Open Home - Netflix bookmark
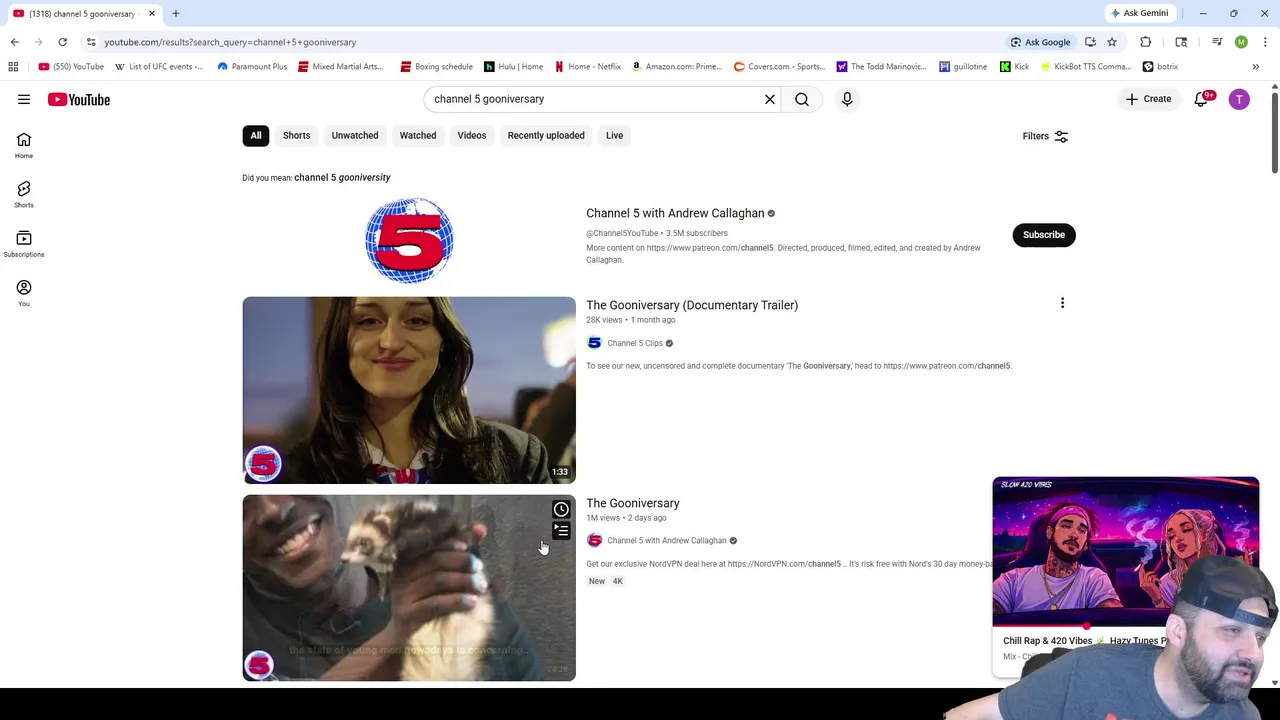Image resolution: width=1280 pixels, height=720 pixels. pos(588,67)
